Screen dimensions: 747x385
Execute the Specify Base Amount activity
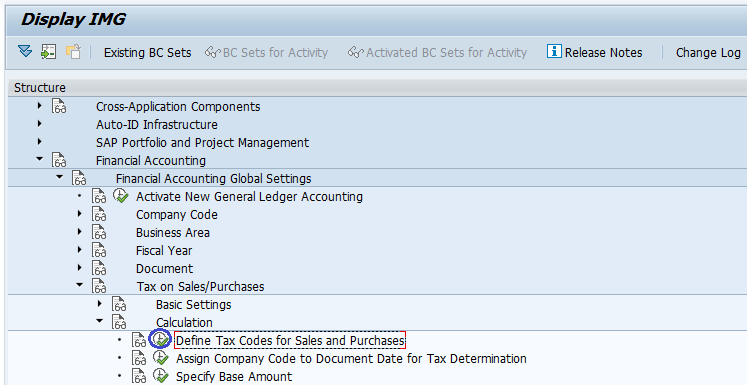tap(161, 376)
